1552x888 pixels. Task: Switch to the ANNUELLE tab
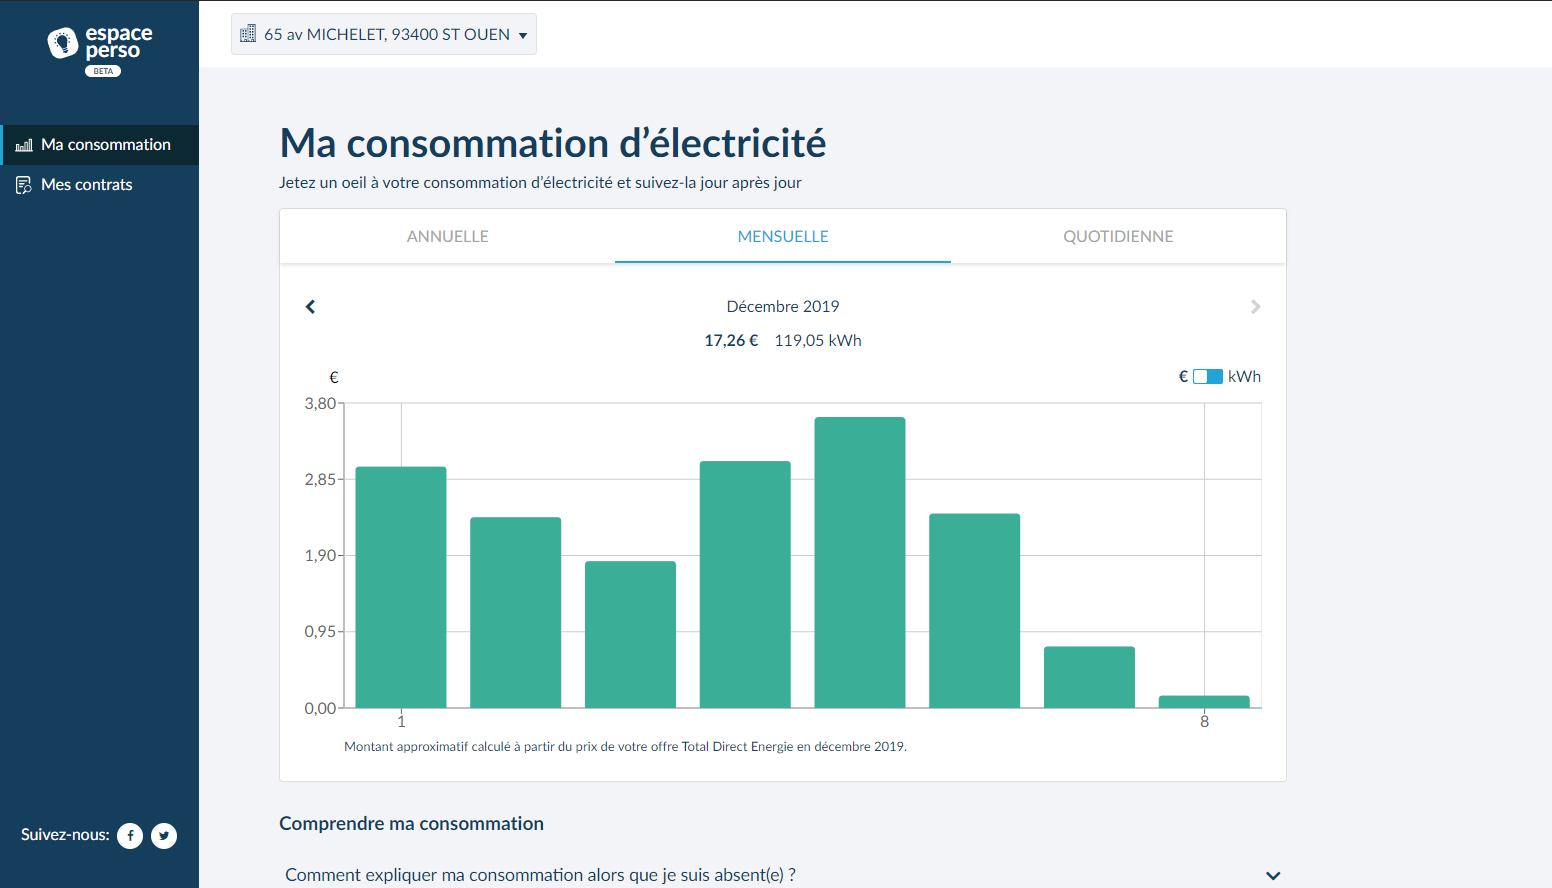[447, 236]
